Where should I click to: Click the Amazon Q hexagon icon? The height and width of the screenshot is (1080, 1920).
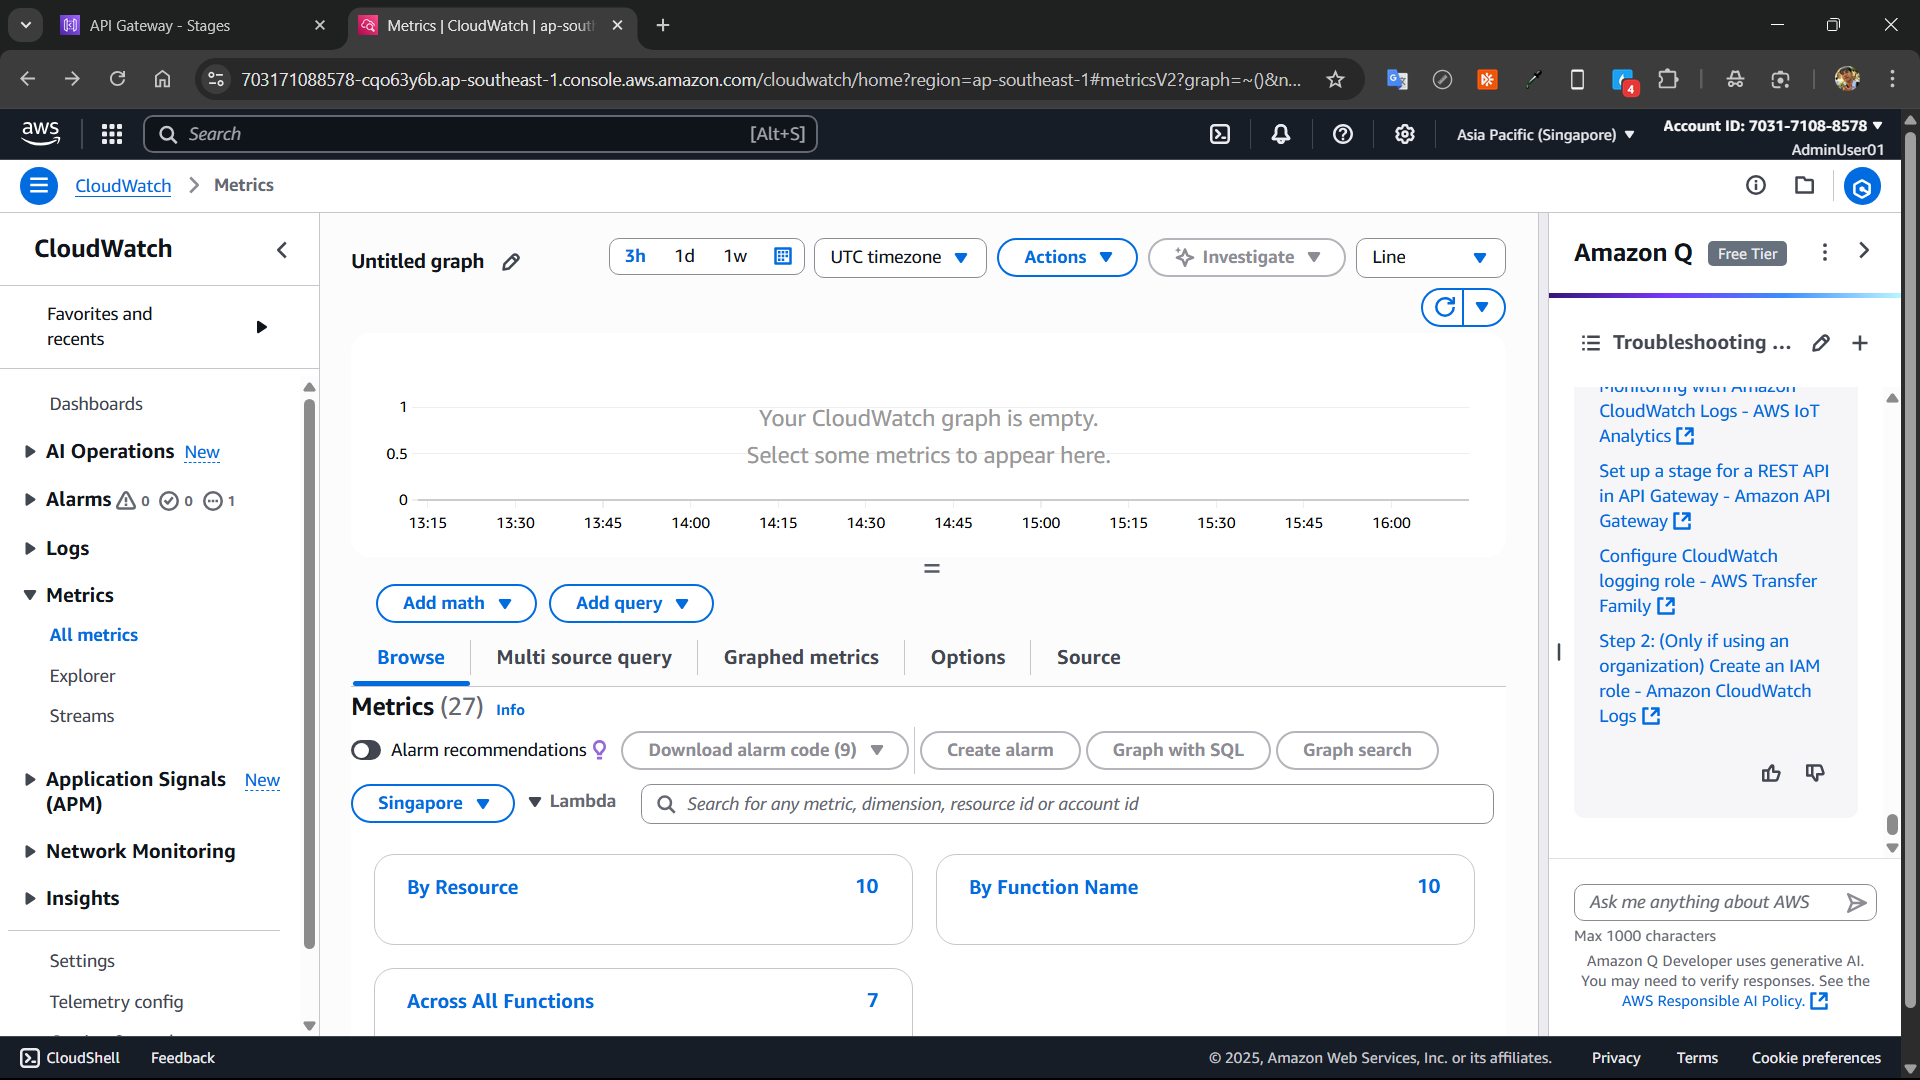point(1862,186)
